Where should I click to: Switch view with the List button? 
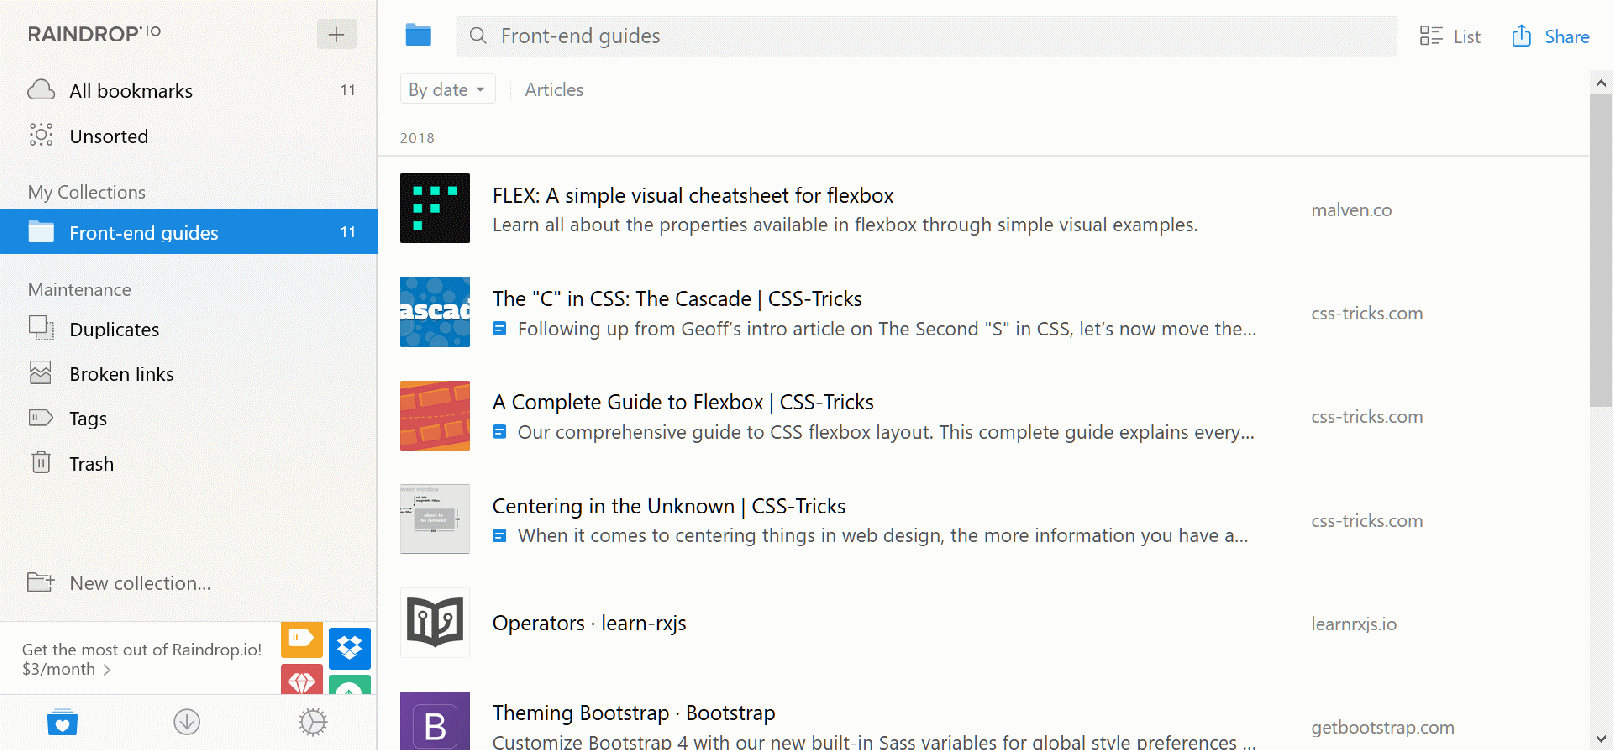coord(1450,36)
